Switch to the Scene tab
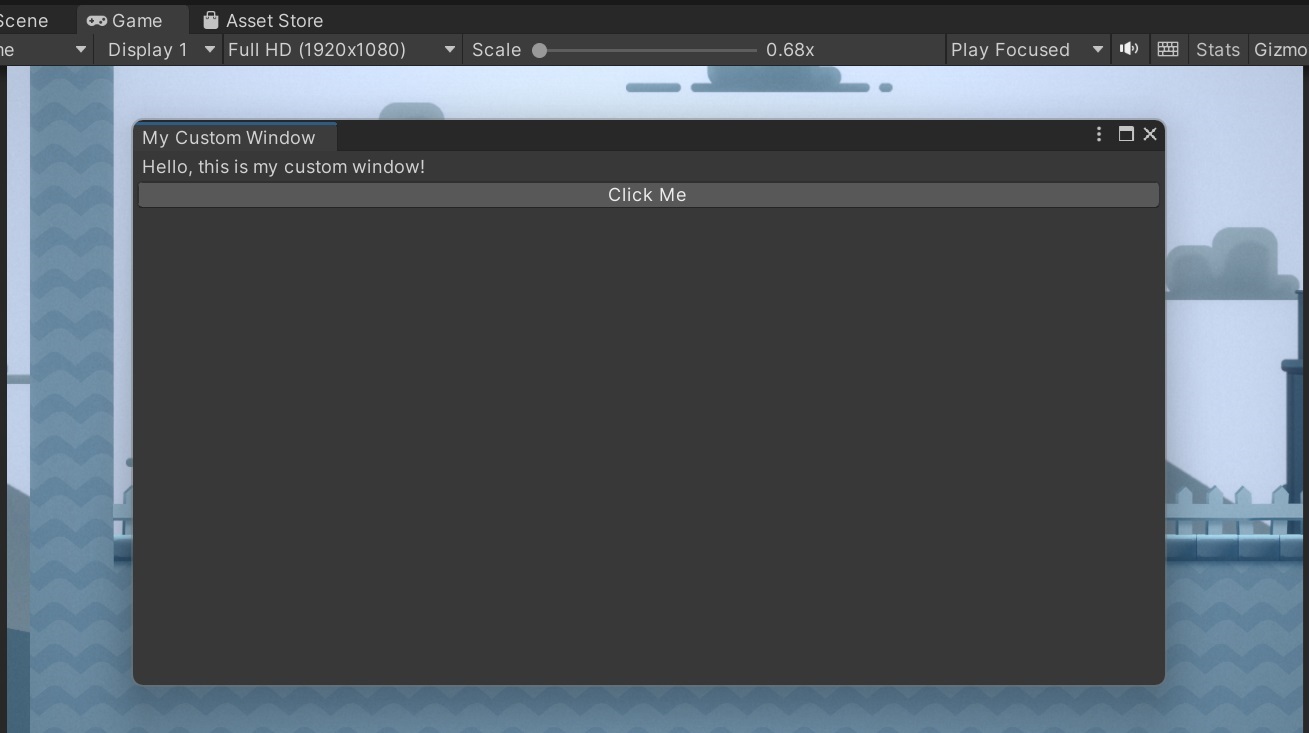The height and width of the screenshot is (733, 1309). (24, 20)
